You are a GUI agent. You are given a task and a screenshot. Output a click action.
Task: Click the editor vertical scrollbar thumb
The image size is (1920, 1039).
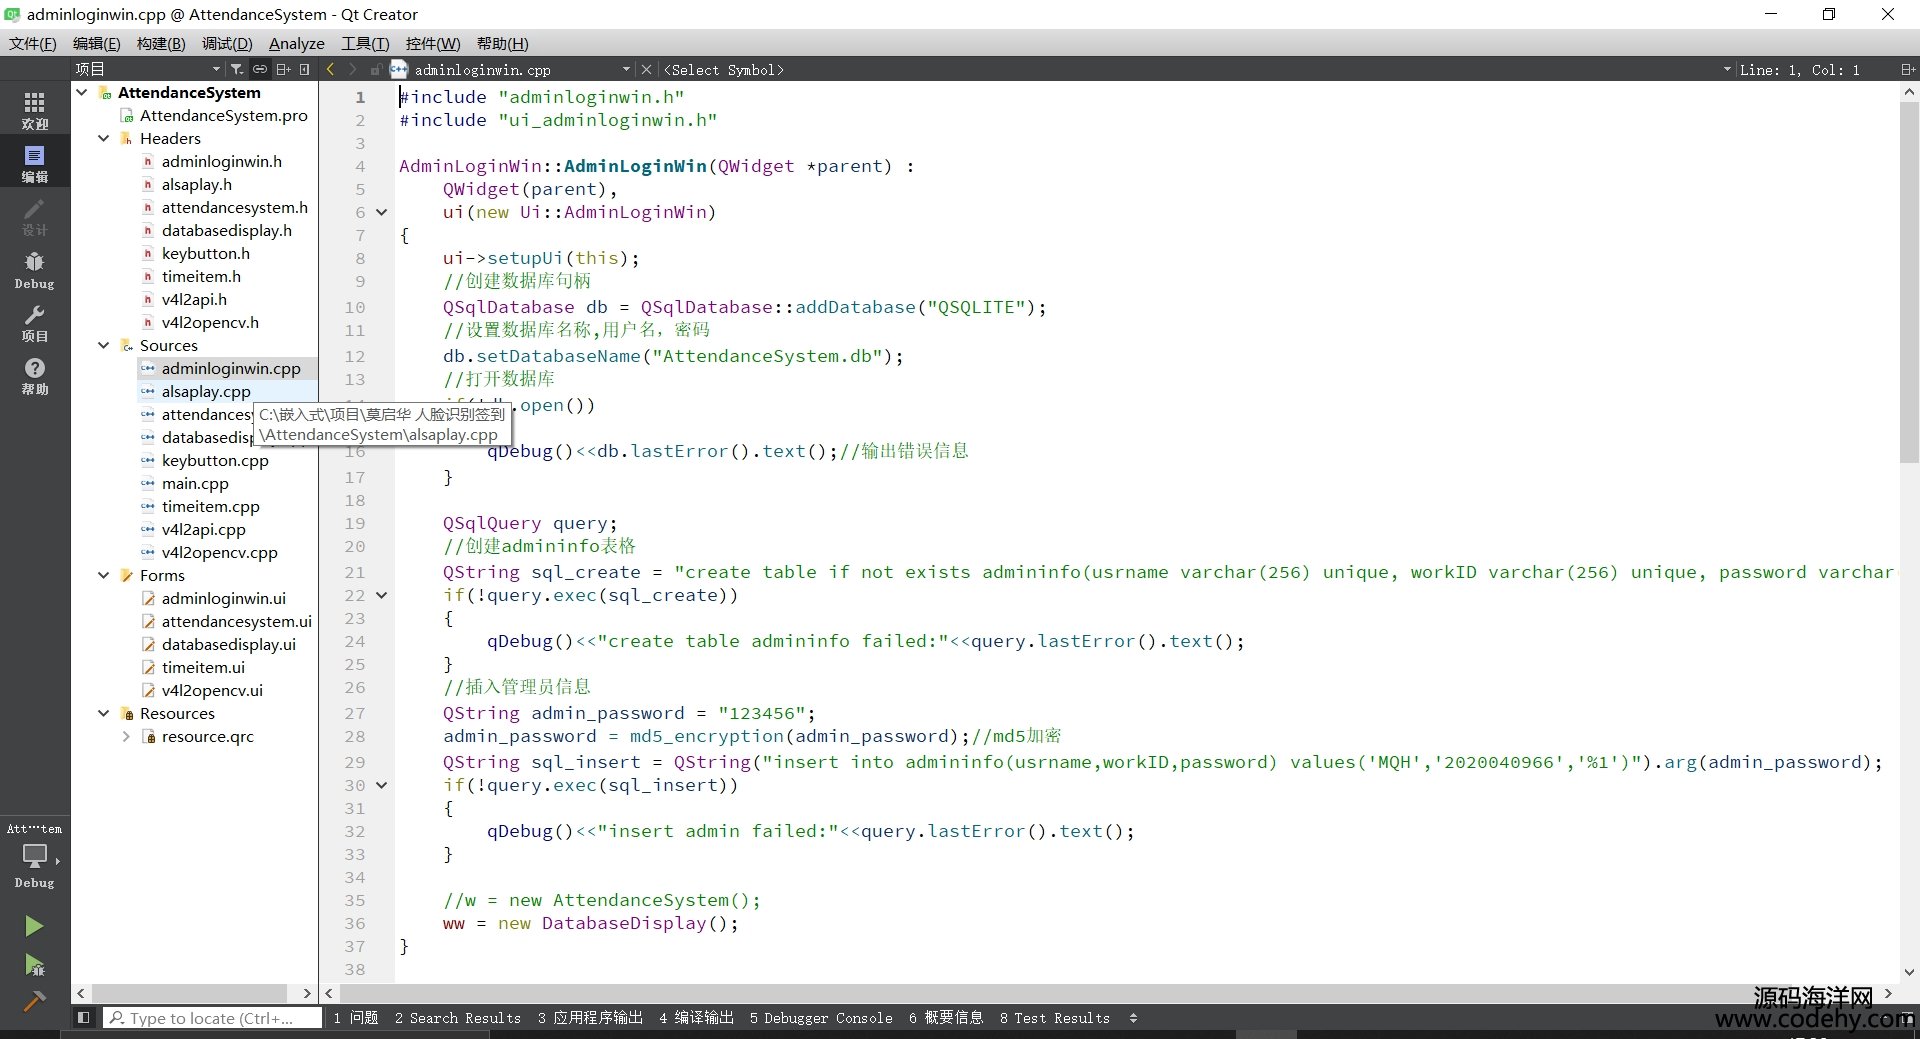click(1908, 283)
